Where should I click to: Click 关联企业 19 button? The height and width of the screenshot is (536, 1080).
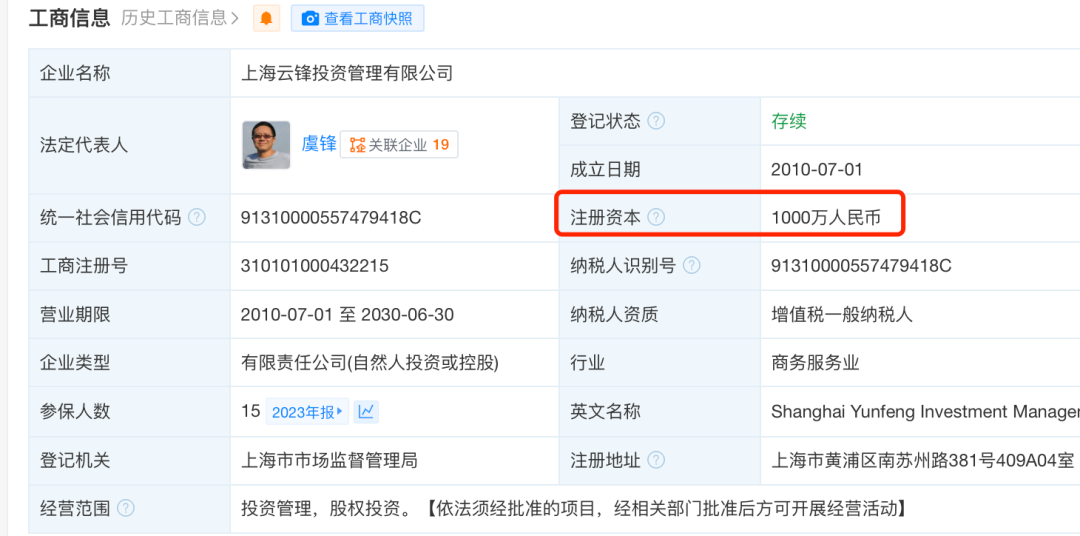coord(399,145)
